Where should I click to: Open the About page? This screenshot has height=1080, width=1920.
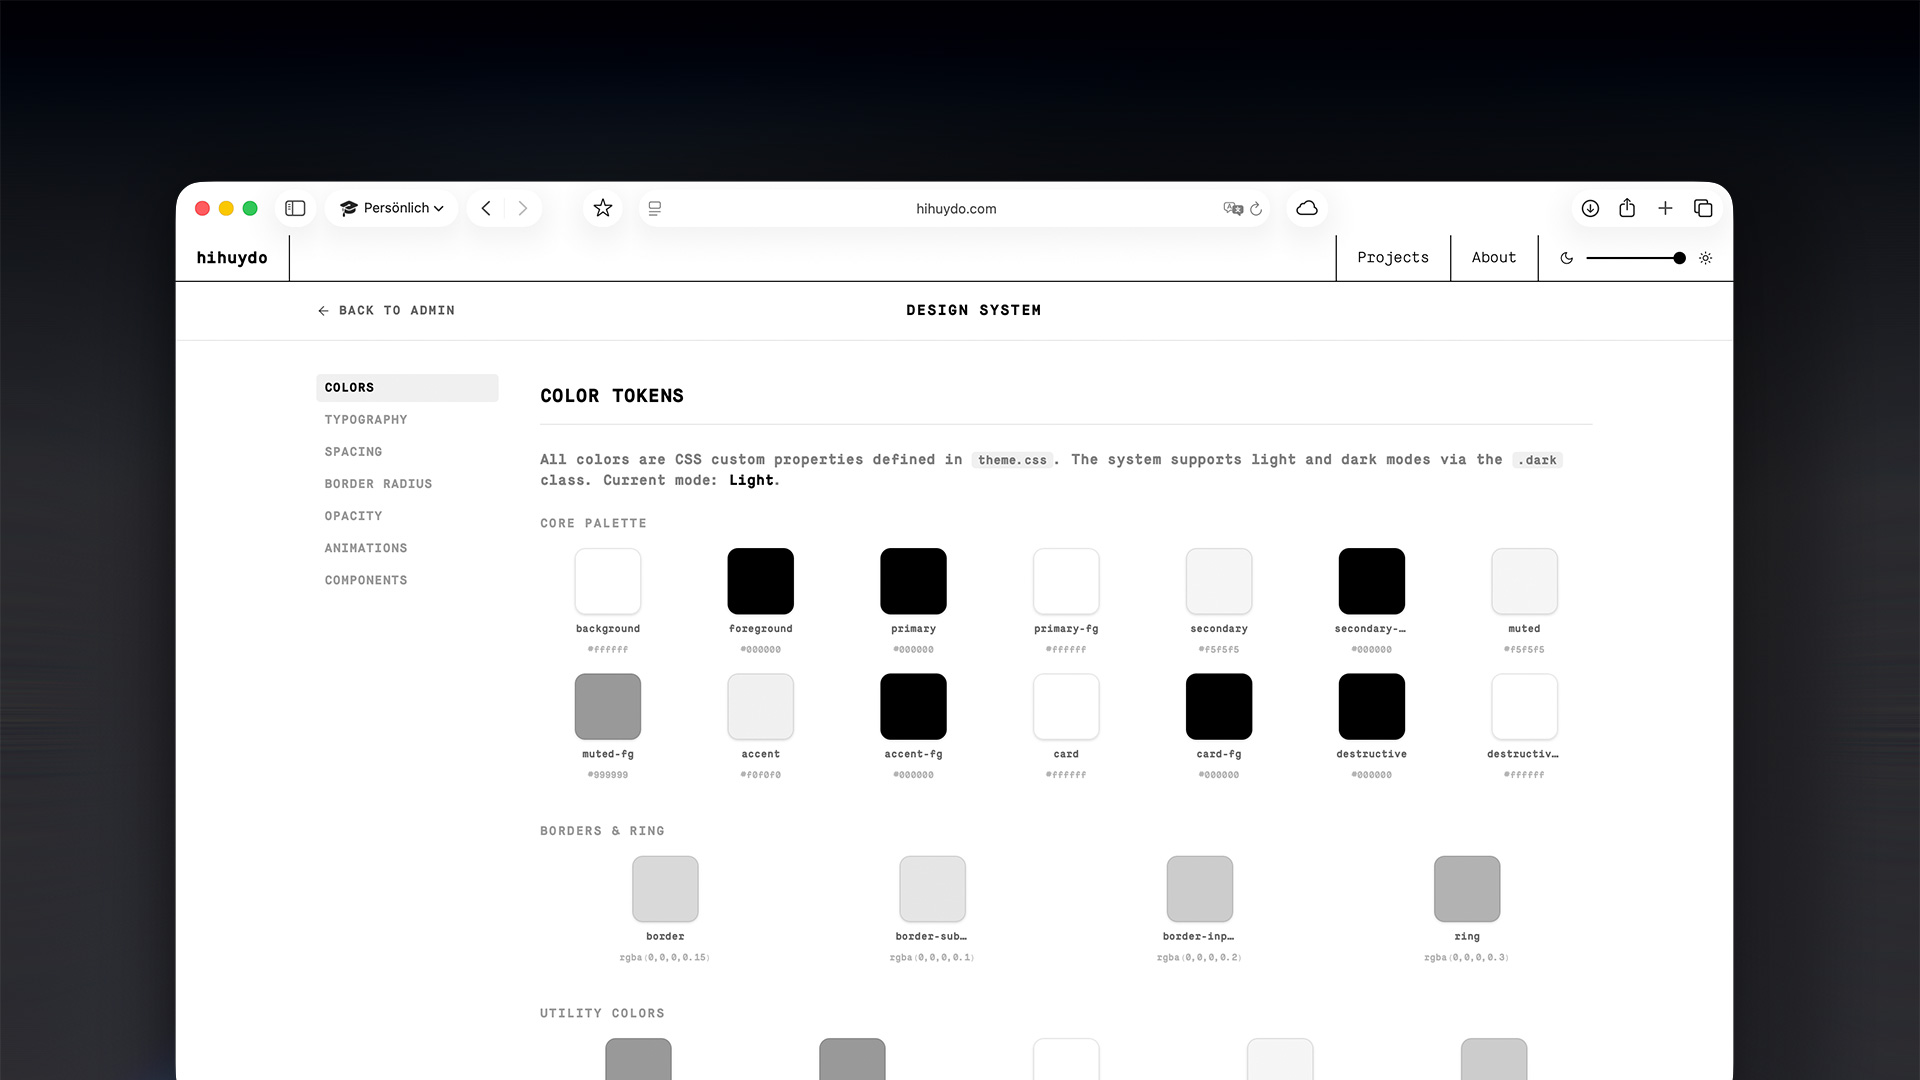[1493, 257]
